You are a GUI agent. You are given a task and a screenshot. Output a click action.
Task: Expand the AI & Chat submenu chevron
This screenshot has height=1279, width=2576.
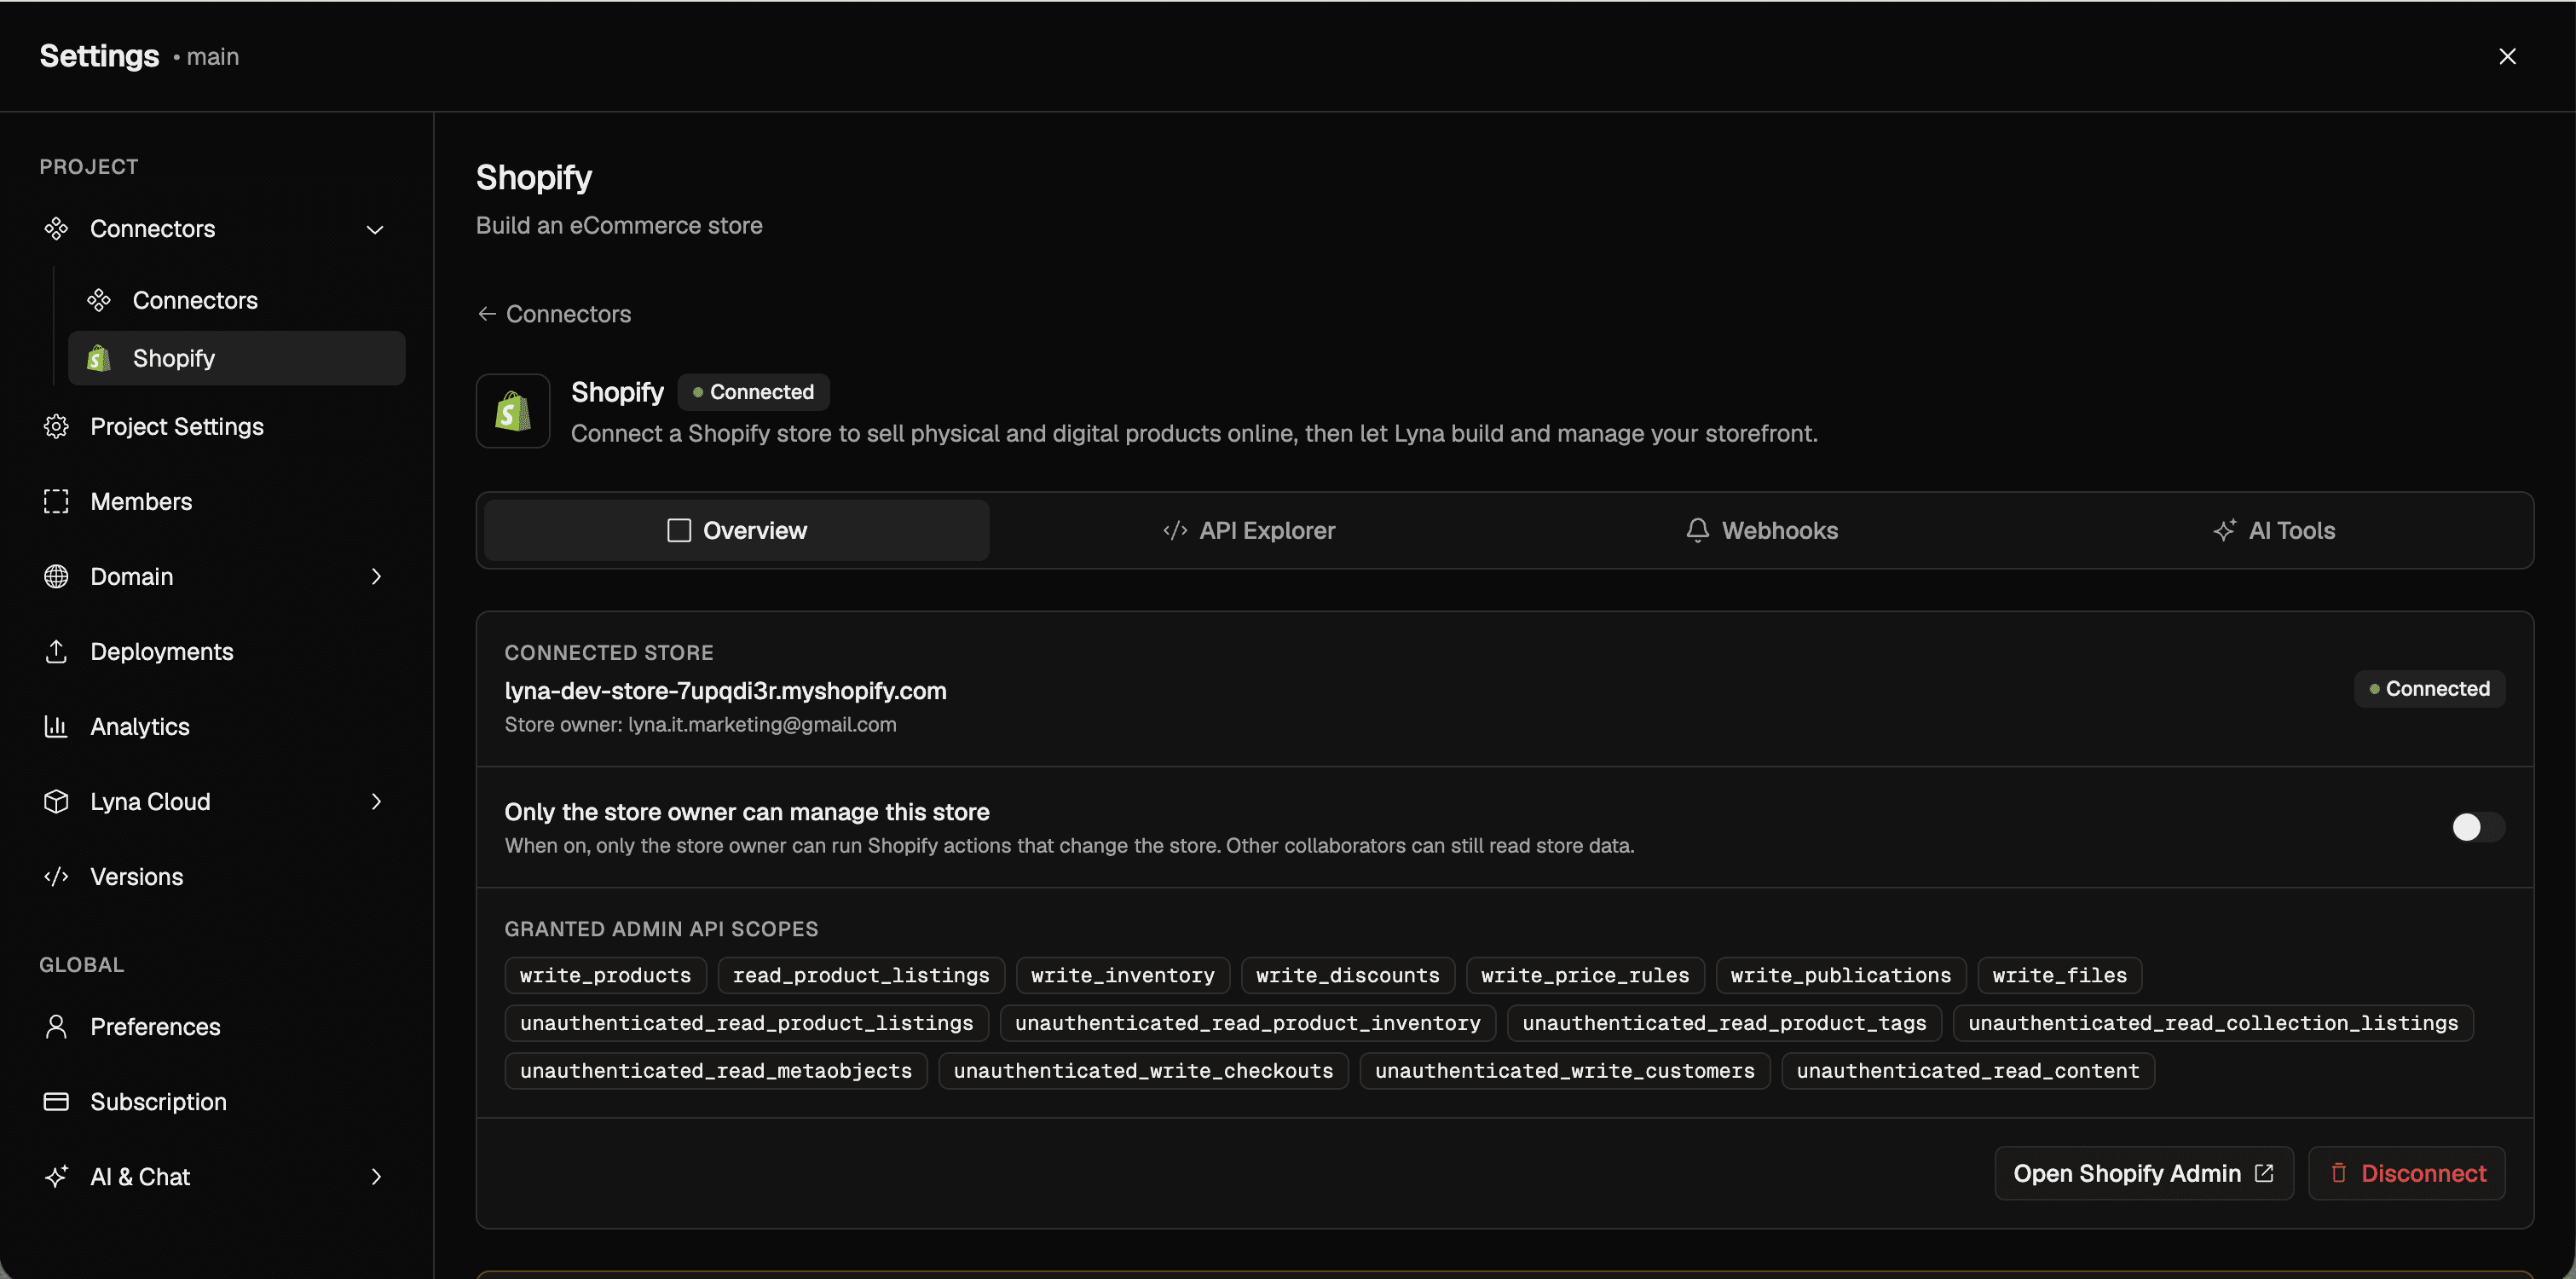[x=376, y=1177]
